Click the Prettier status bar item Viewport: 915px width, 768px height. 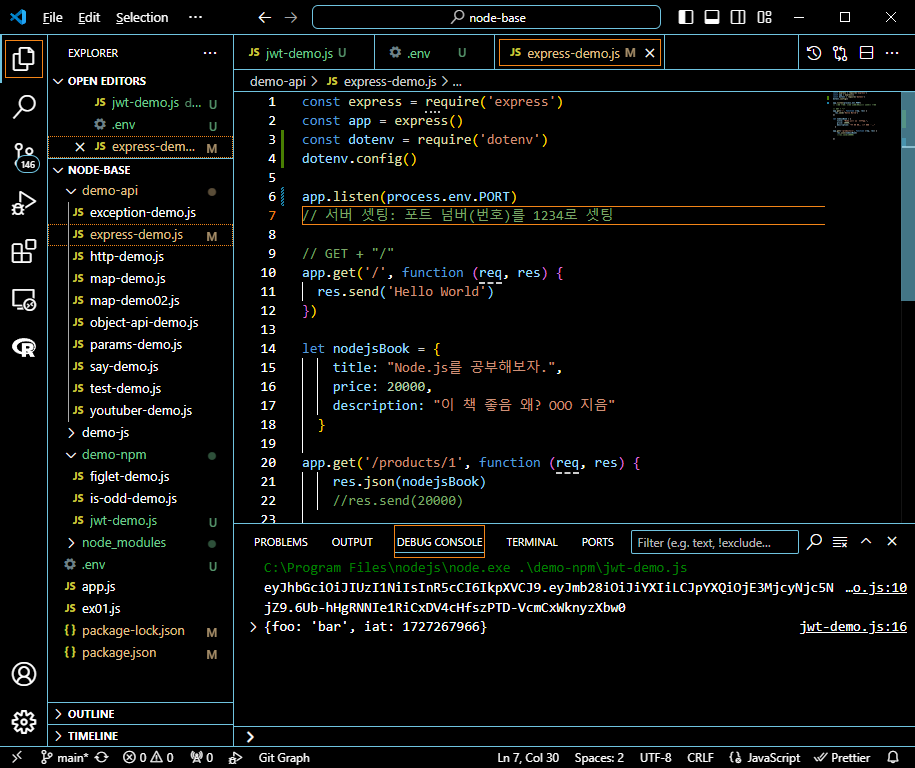(842, 757)
